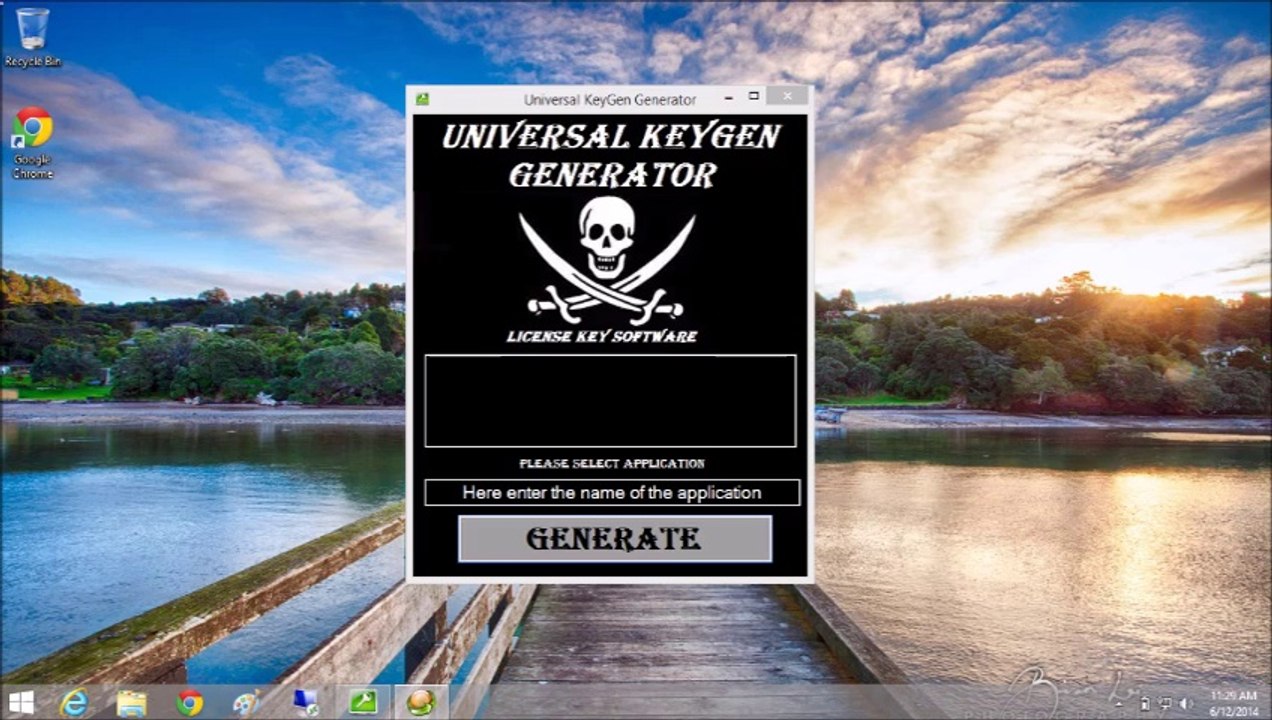
Task: Close the Universal KeyGen Generator window
Action: pyautogui.click(x=788, y=97)
